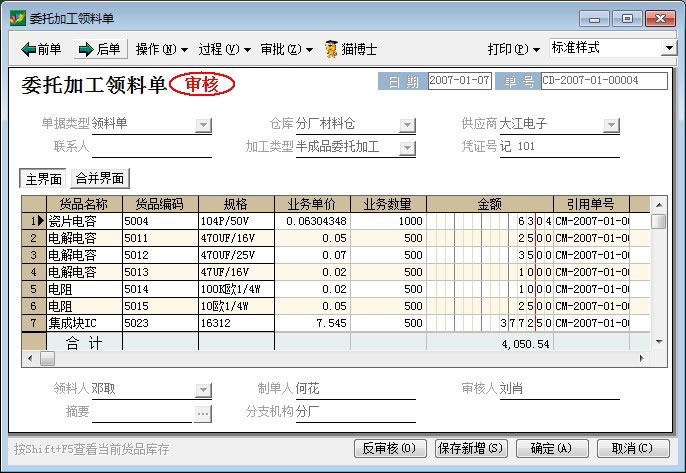Viewport: 686px width, 473px height.
Task: Select the 瓷片电容 cell in row 1
Action: [84, 221]
